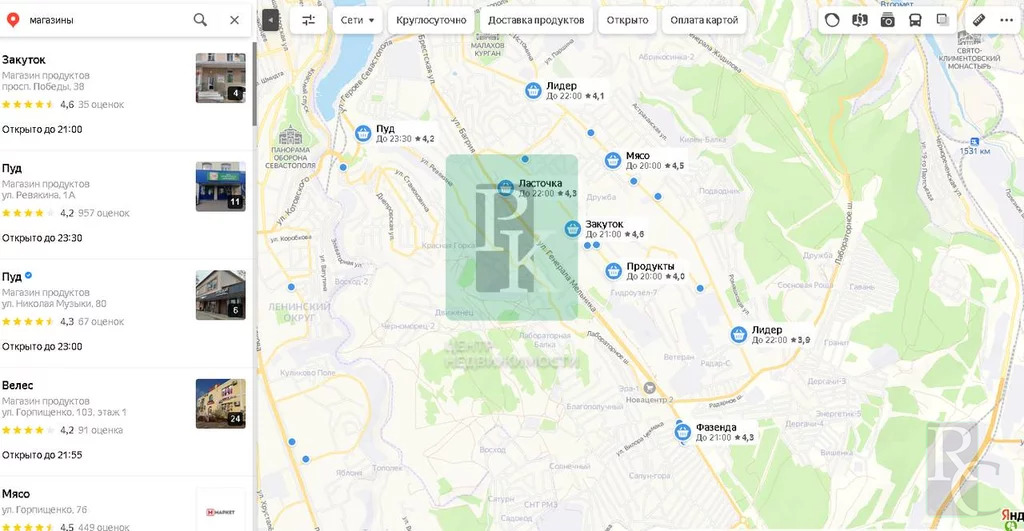
Task: Select the Пуд basket map marker
Action: [x=363, y=133]
